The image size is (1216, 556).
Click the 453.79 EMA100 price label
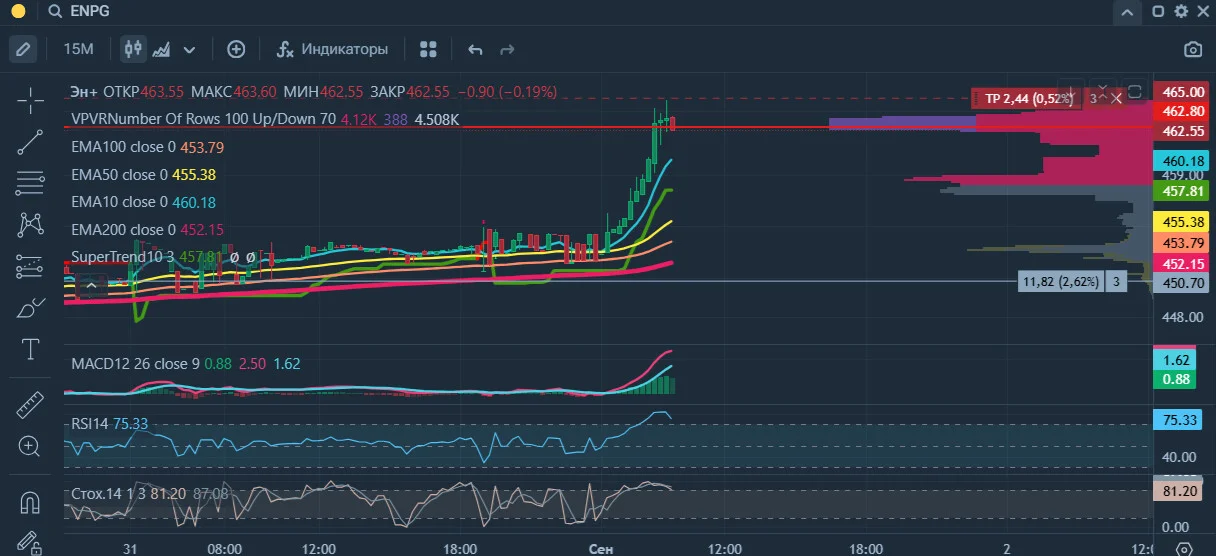(1183, 243)
